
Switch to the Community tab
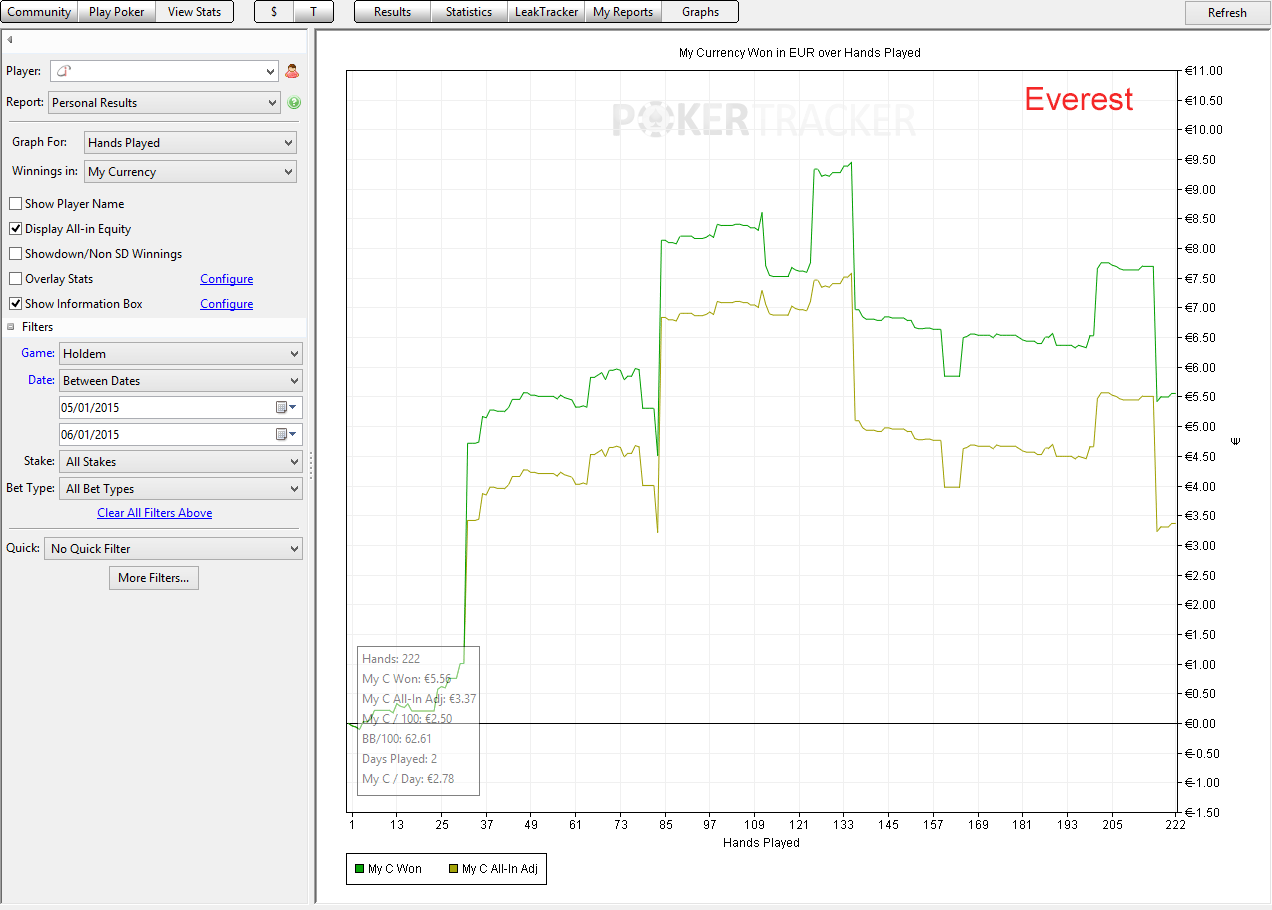click(40, 12)
